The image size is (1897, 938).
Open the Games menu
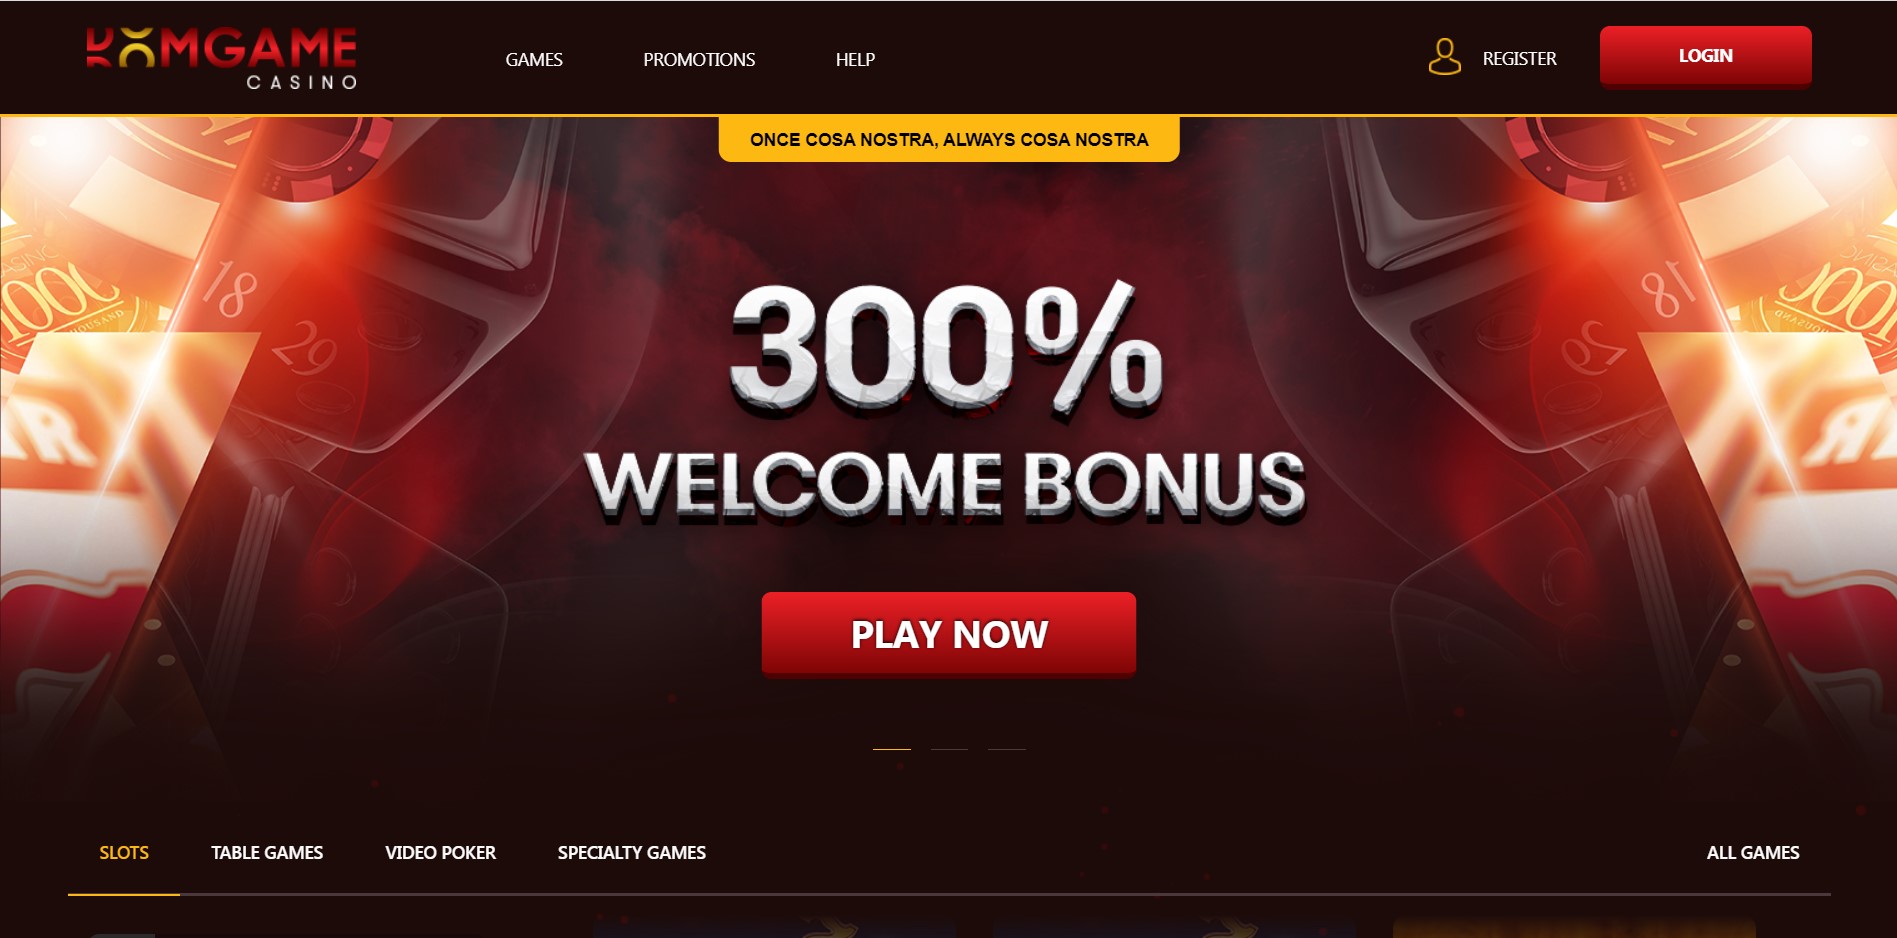click(534, 59)
